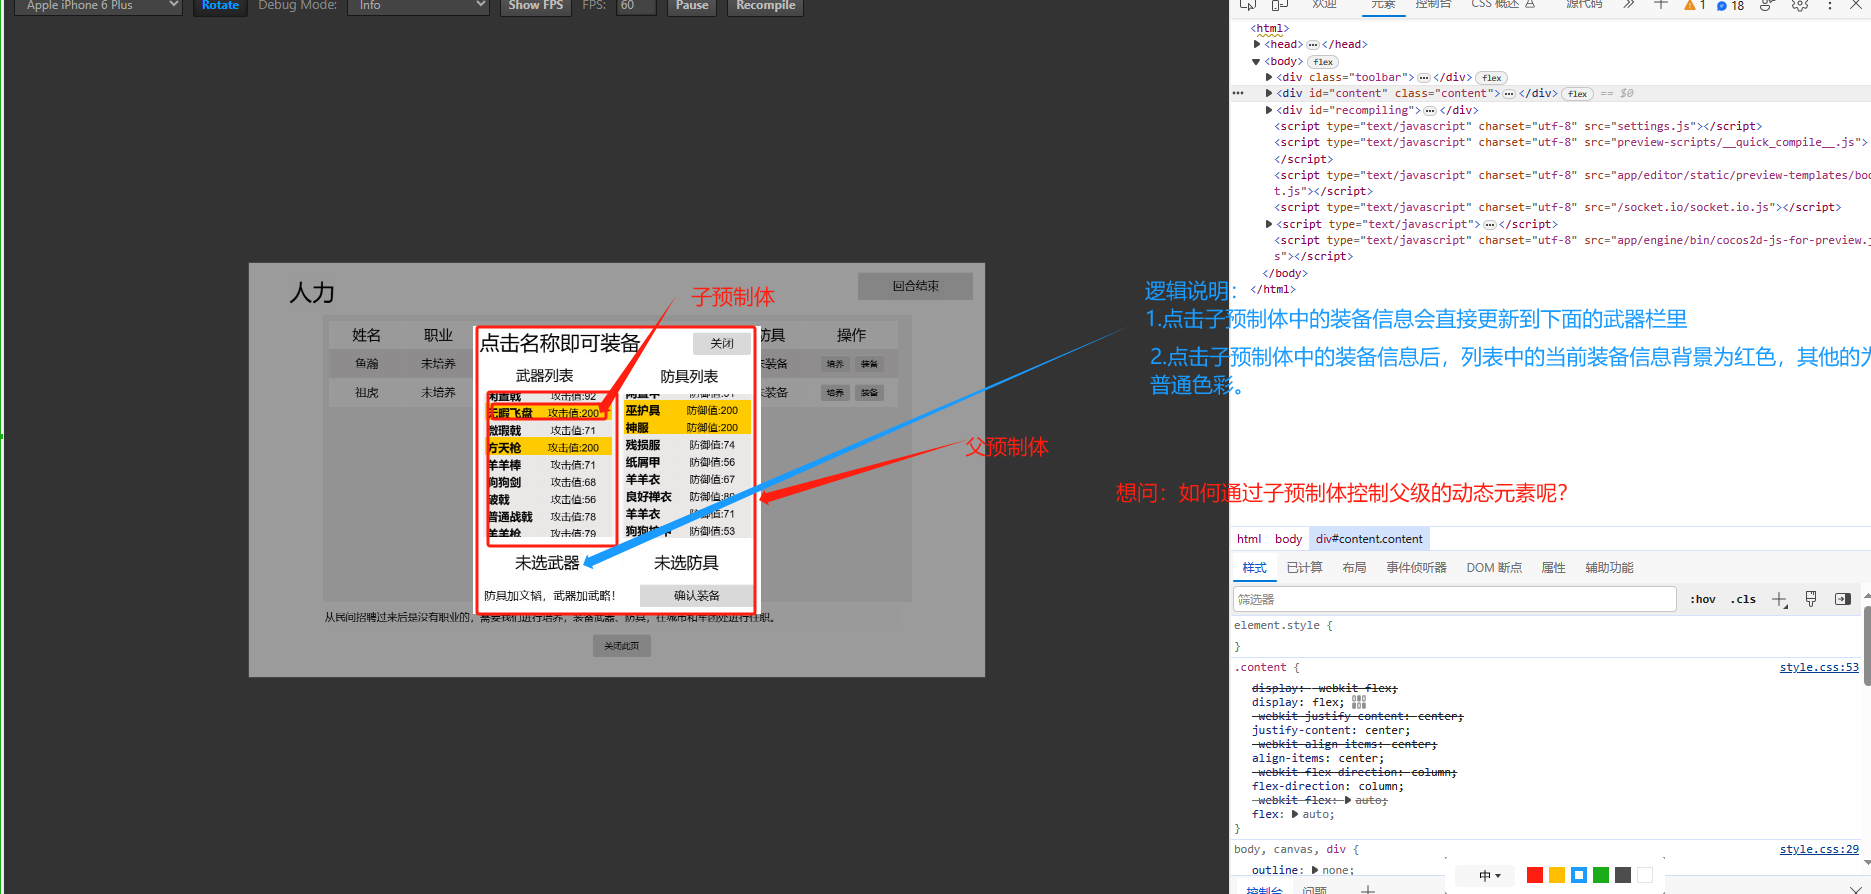This screenshot has width=1871, height=894.
Task: Open DevTools settings gear
Action: click(1799, 5)
